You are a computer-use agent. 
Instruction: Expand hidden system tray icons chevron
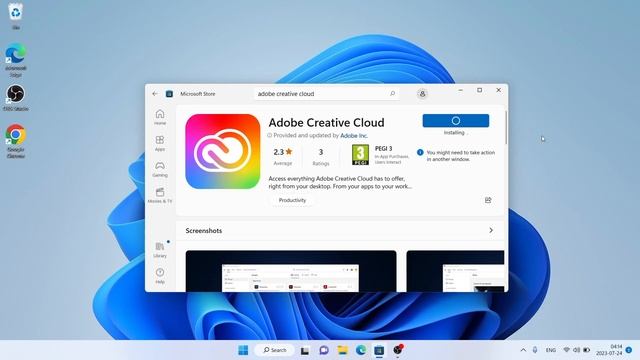pos(523,350)
